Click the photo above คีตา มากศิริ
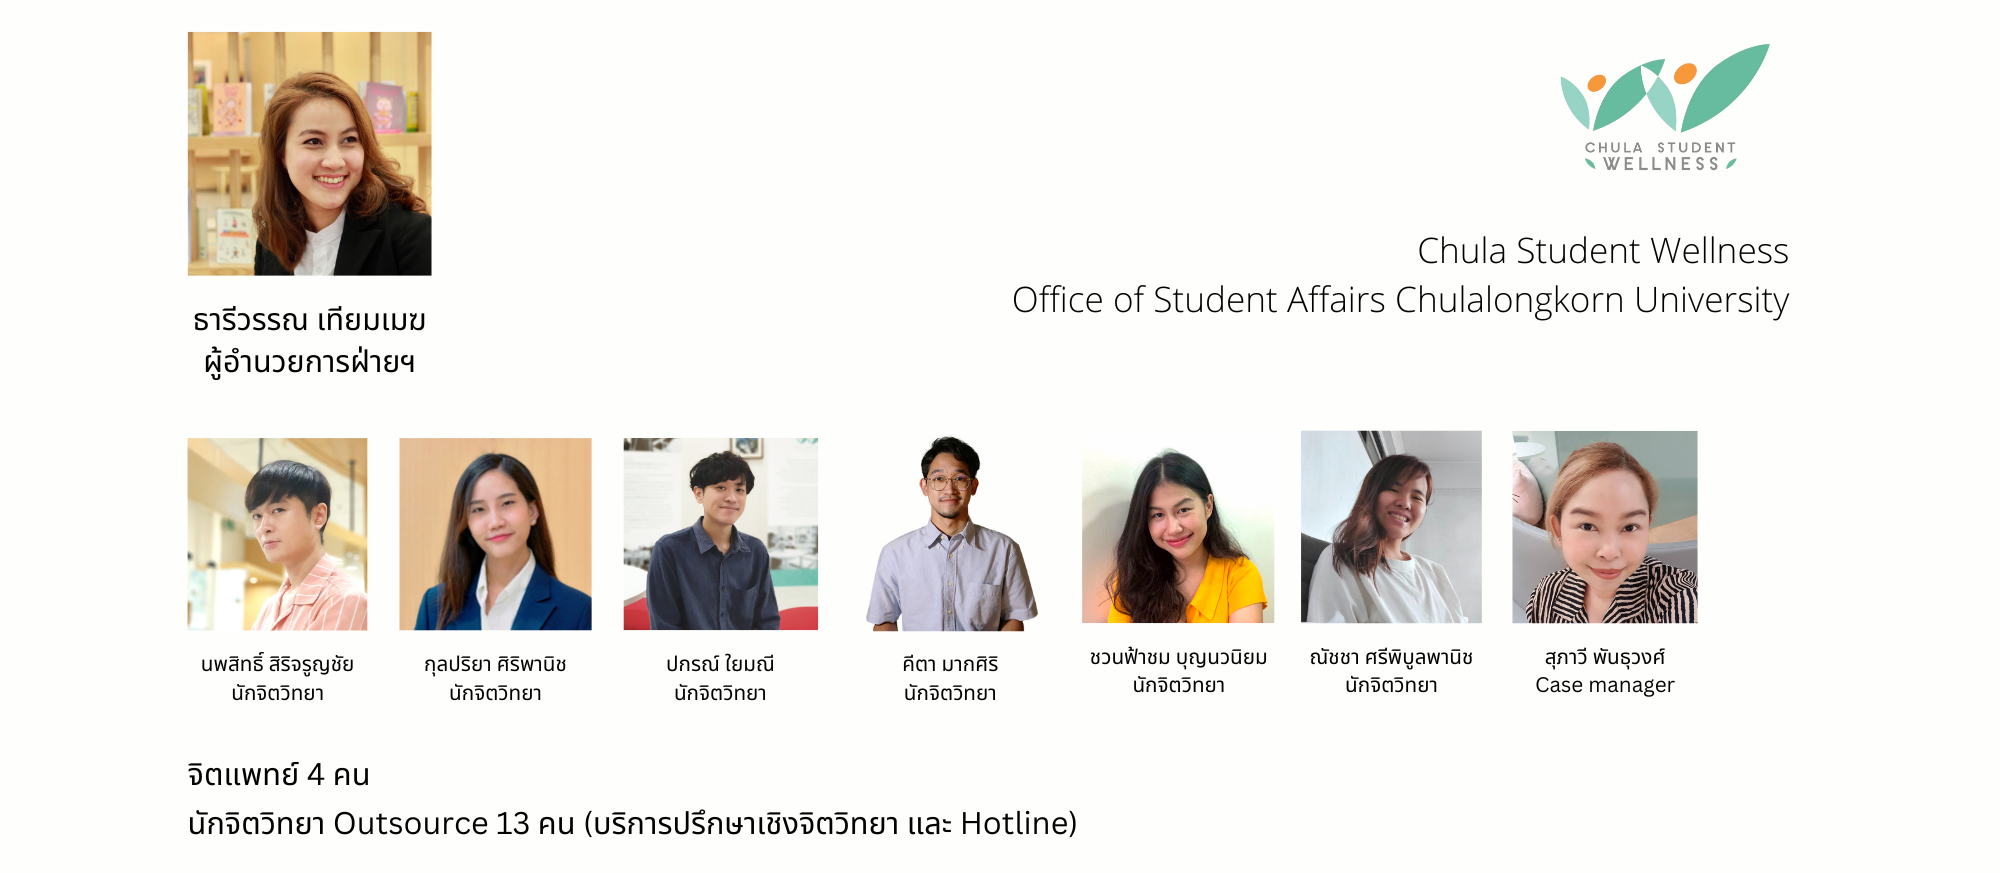 click(x=951, y=534)
